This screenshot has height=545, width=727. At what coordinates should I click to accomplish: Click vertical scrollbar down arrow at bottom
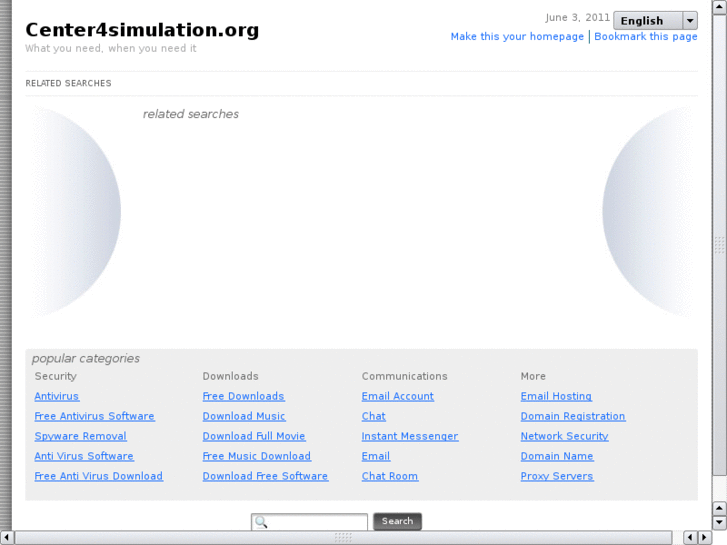point(719,523)
